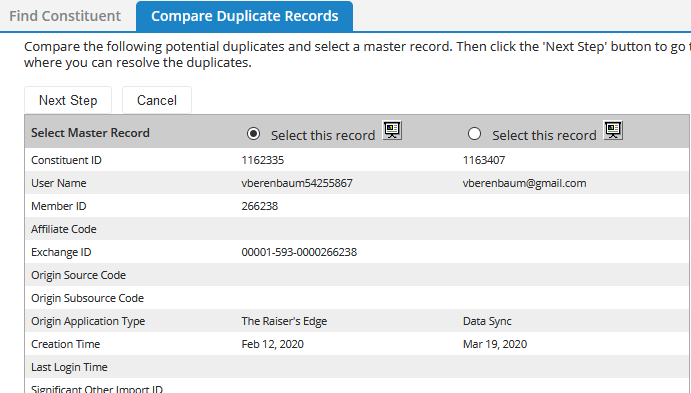Screen dimensions: 691x393
Task: Click creation time Feb 12, 2020
Action: (272, 344)
